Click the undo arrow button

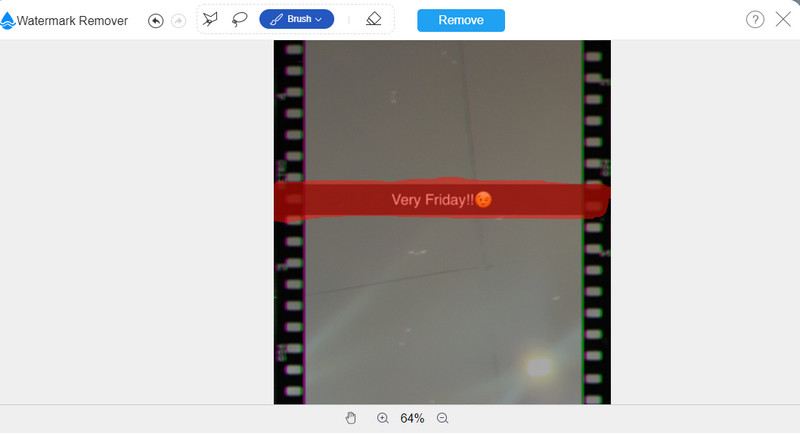pyautogui.click(x=156, y=20)
